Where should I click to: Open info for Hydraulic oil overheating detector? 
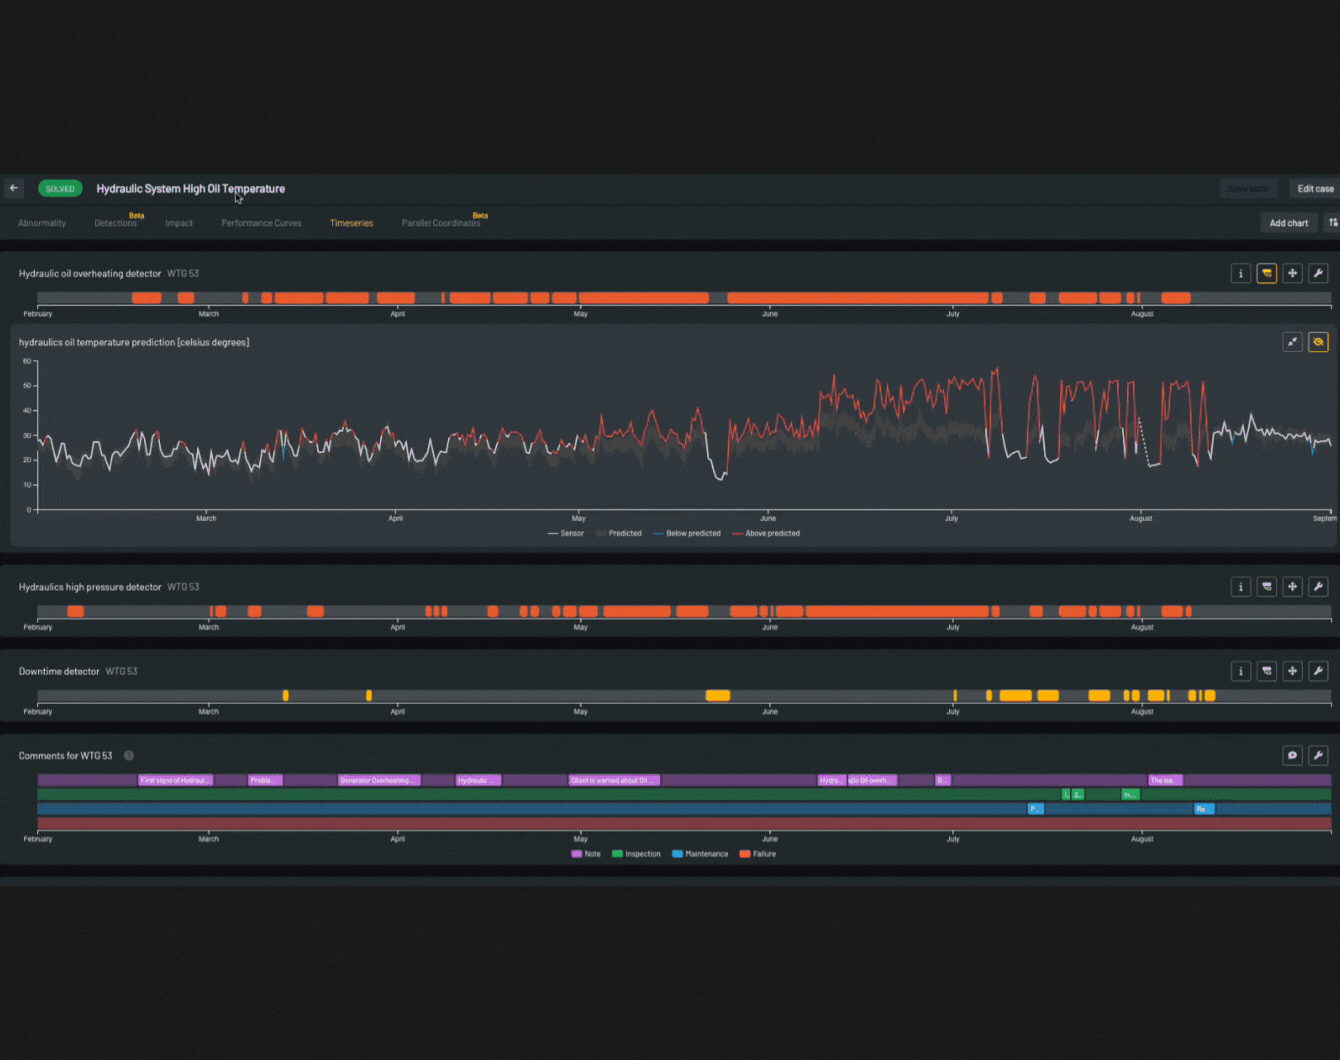1241,273
